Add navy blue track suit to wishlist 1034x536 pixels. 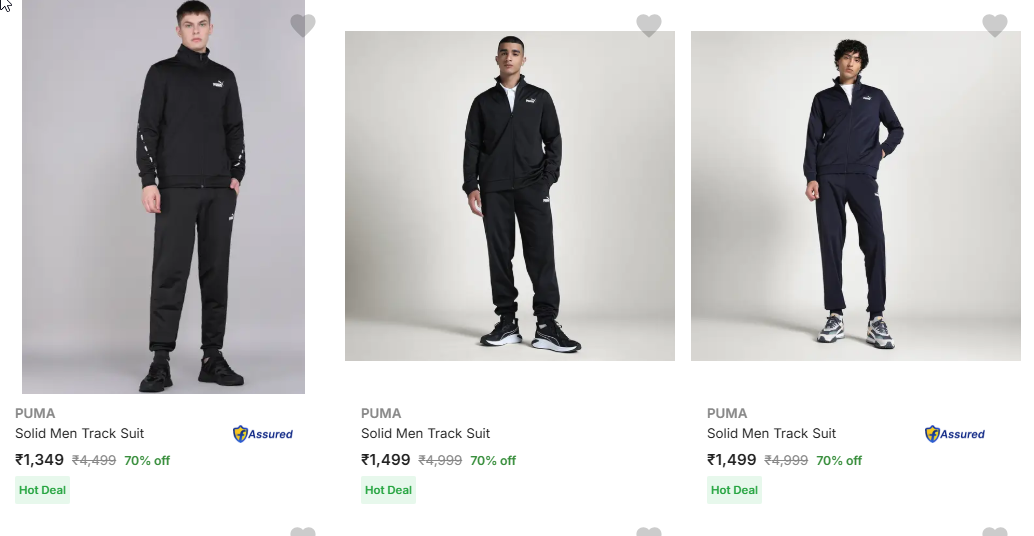pos(995,26)
